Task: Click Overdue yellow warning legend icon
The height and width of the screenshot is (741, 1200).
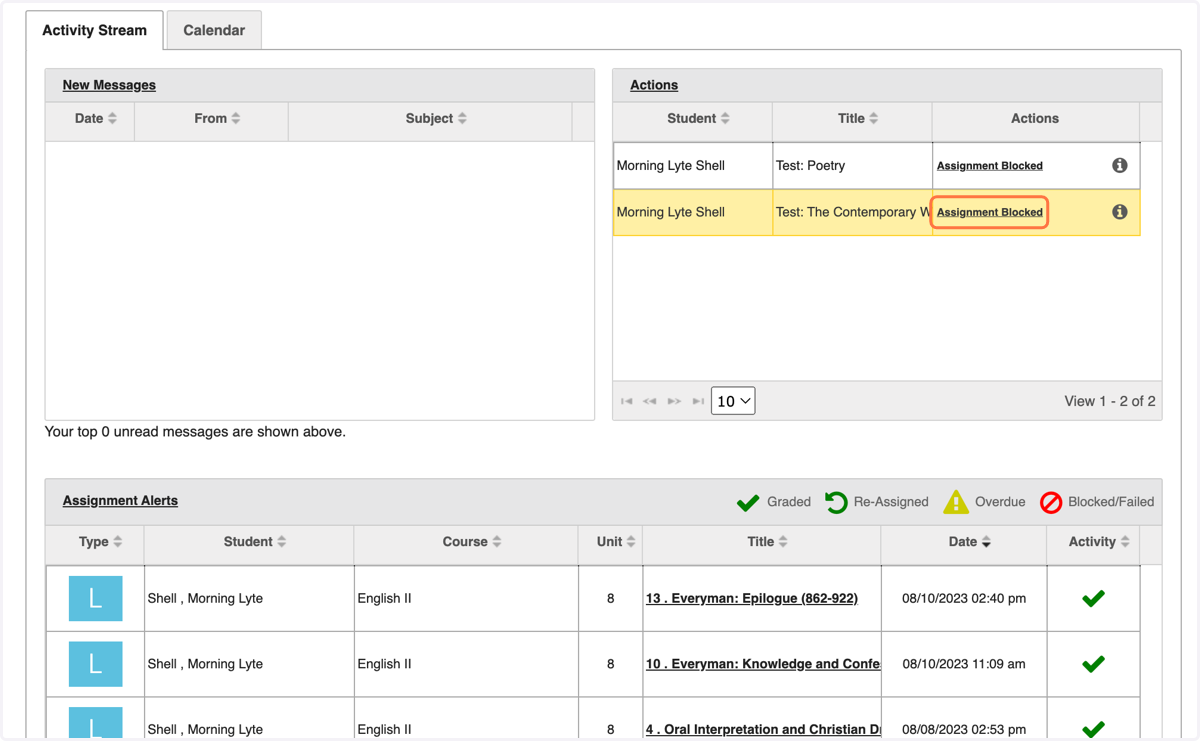Action: point(956,502)
